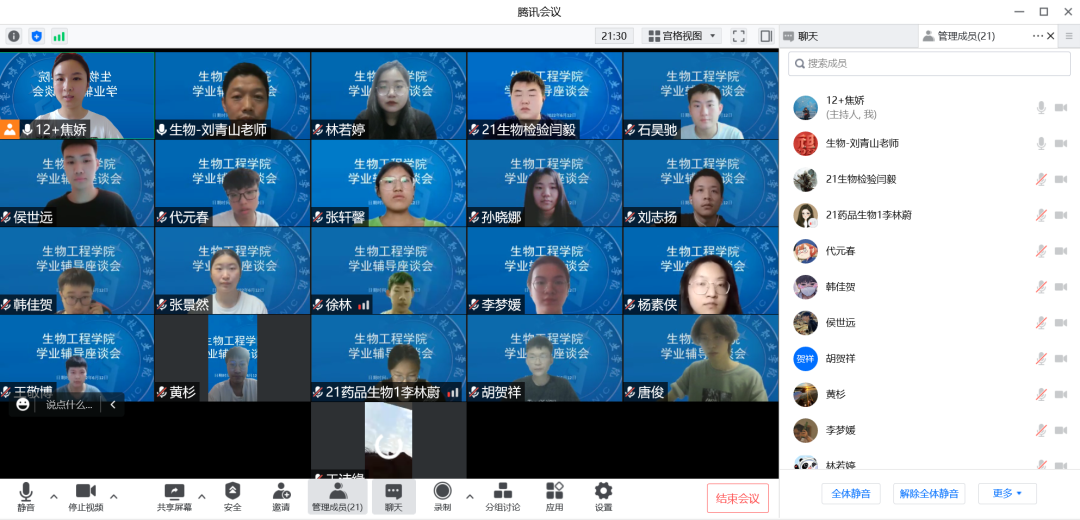Expand the 更多 dropdown in member panel
Image resolution: width=1080 pixels, height=520 pixels.
[x=1007, y=494]
